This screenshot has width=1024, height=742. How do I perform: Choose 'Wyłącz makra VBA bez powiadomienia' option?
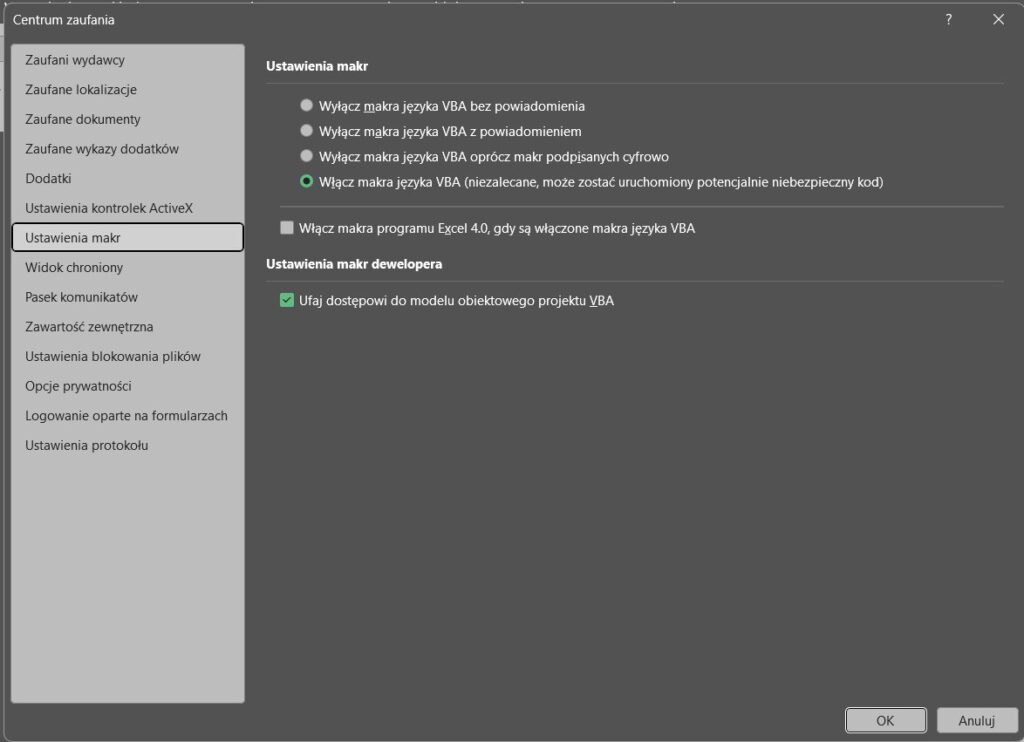point(307,105)
